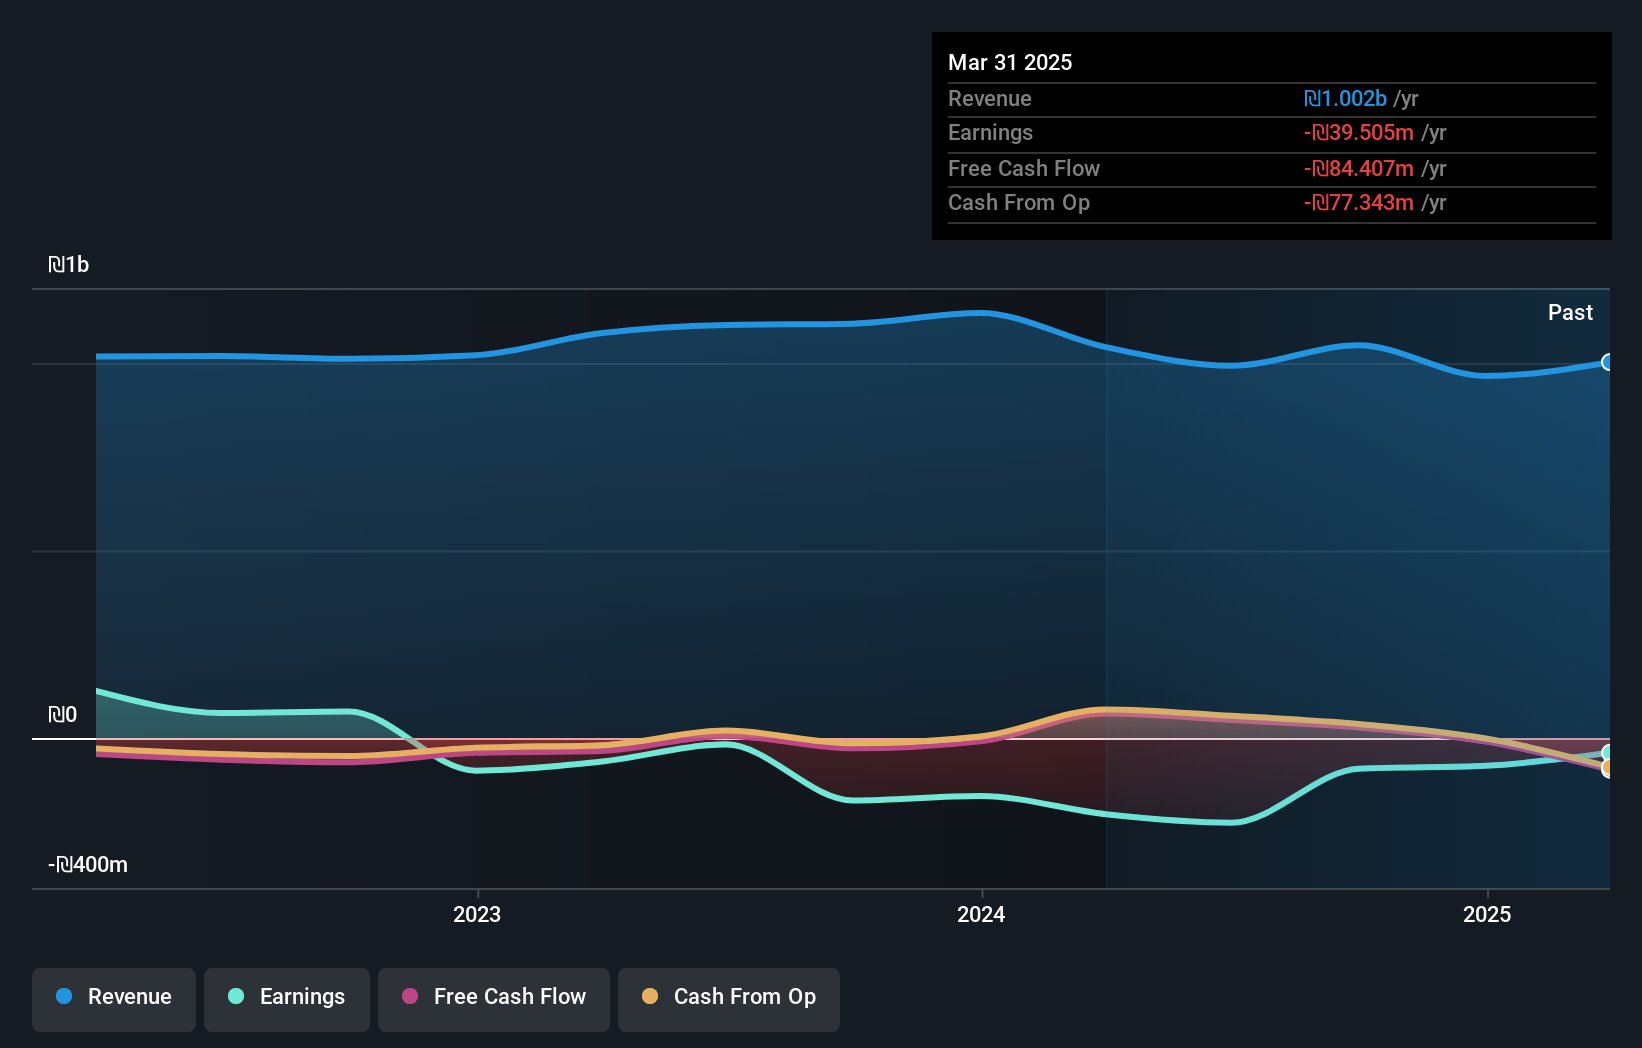Click the Cash From Op endpoint marker
This screenshot has width=1642, height=1048.
[x=1608, y=768]
